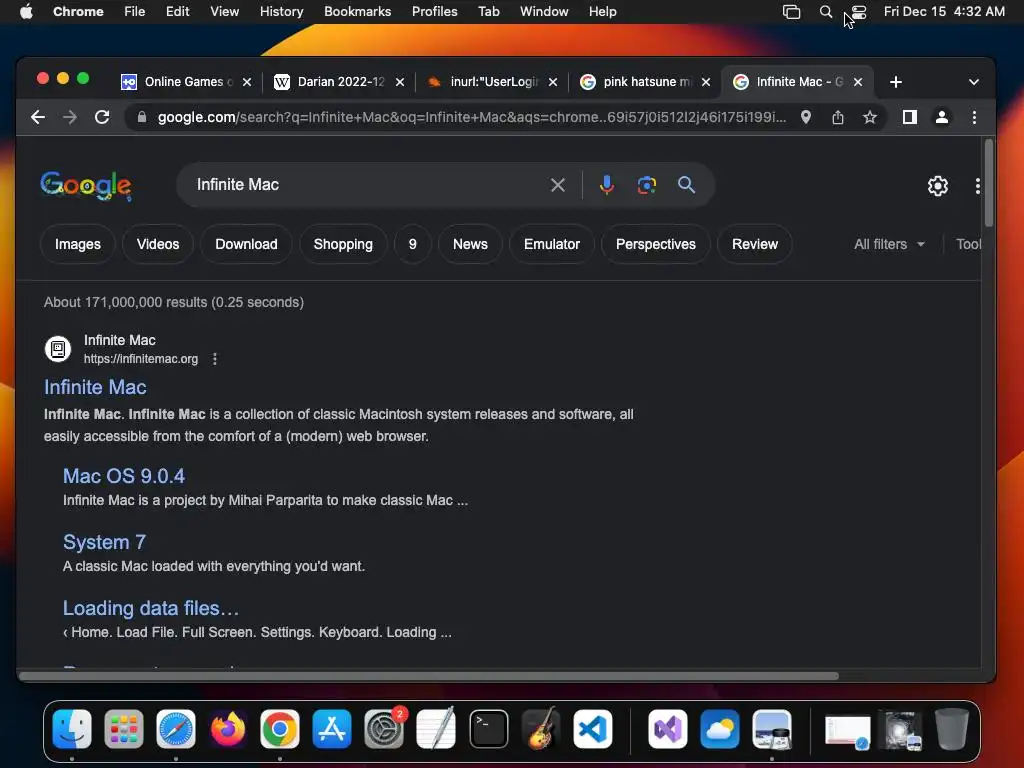Click the browser forward arrow
The height and width of the screenshot is (768, 1024).
(x=70, y=118)
